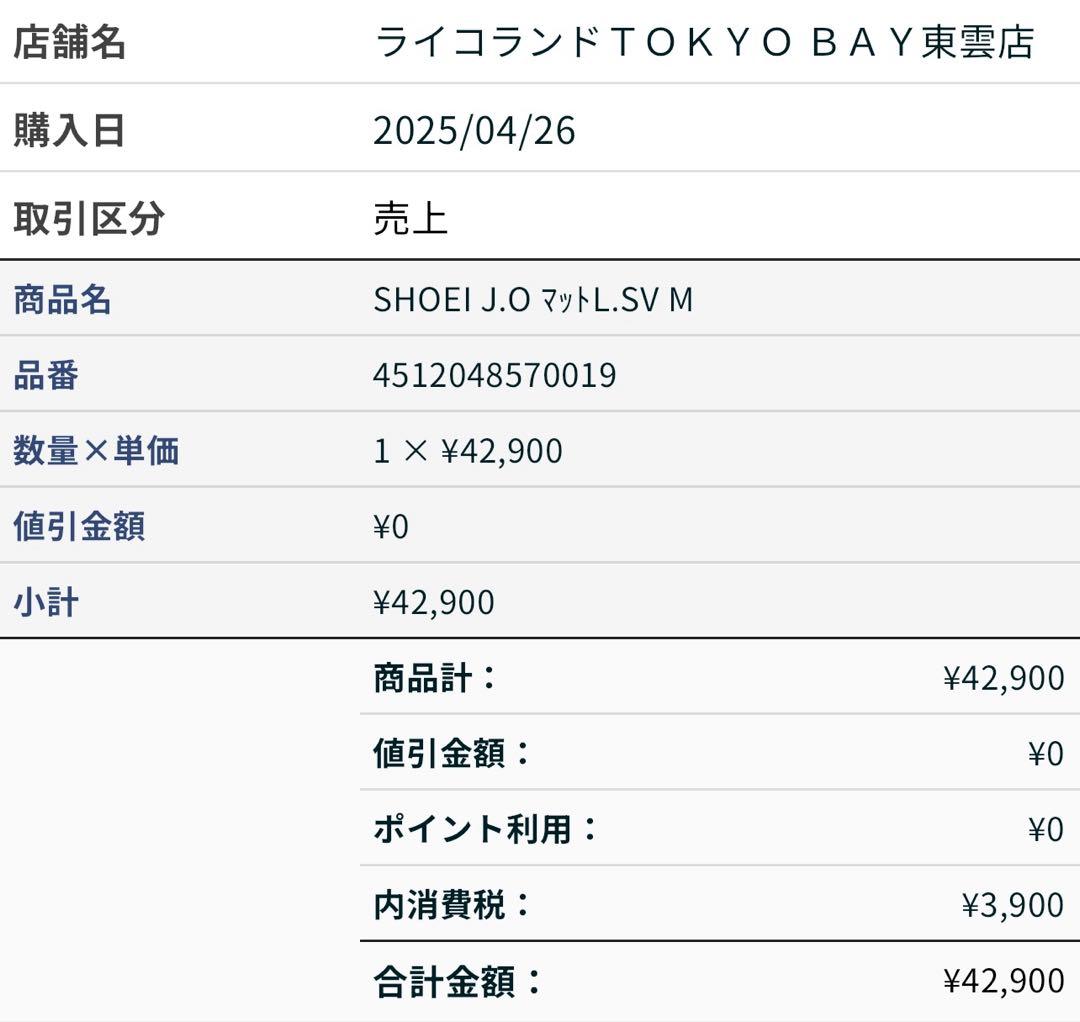
Task: Click the ポイント利用 label
Action: (484, 829)
